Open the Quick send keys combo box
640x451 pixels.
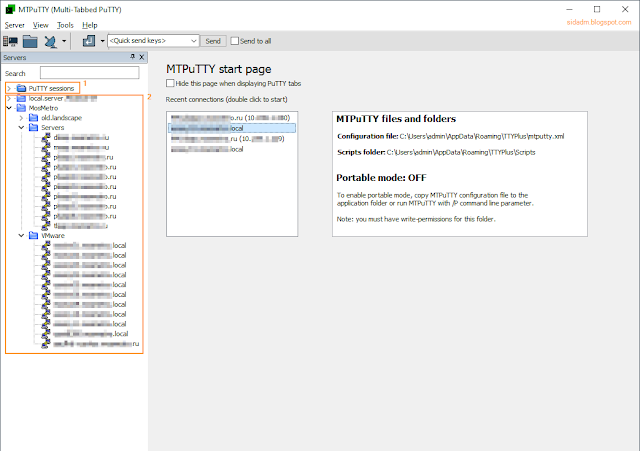click(153, 41)
